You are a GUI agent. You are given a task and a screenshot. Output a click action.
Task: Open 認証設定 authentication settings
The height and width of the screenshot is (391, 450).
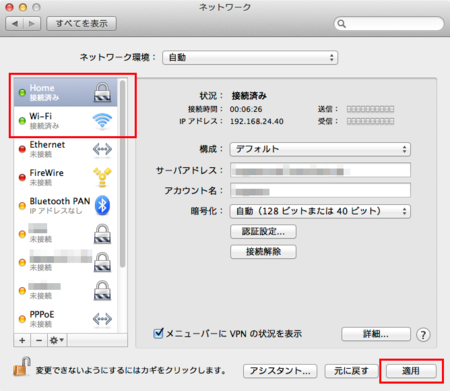coord(263,231)
